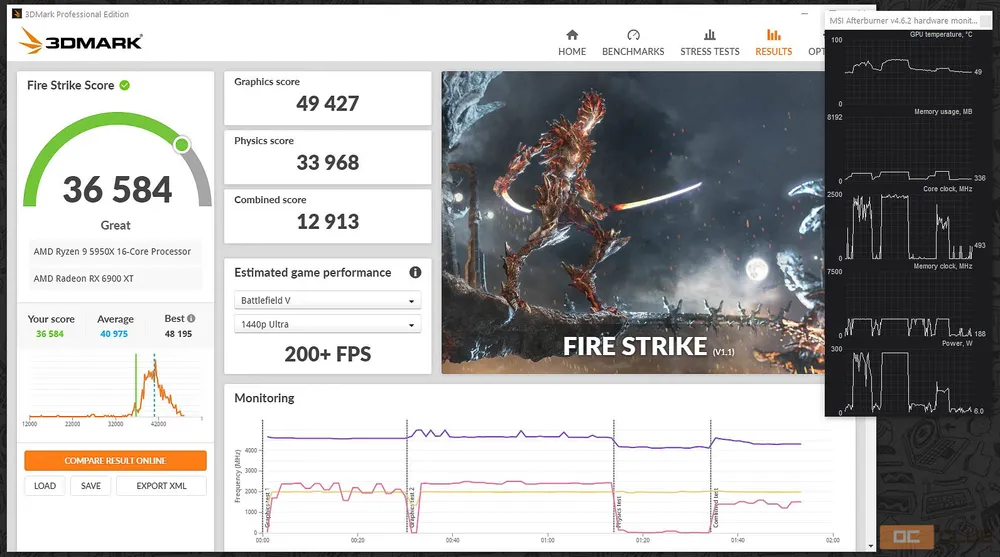1000x557 pixels.
Task: Click Compare Result Online button
Action: [x=115, y=461]
